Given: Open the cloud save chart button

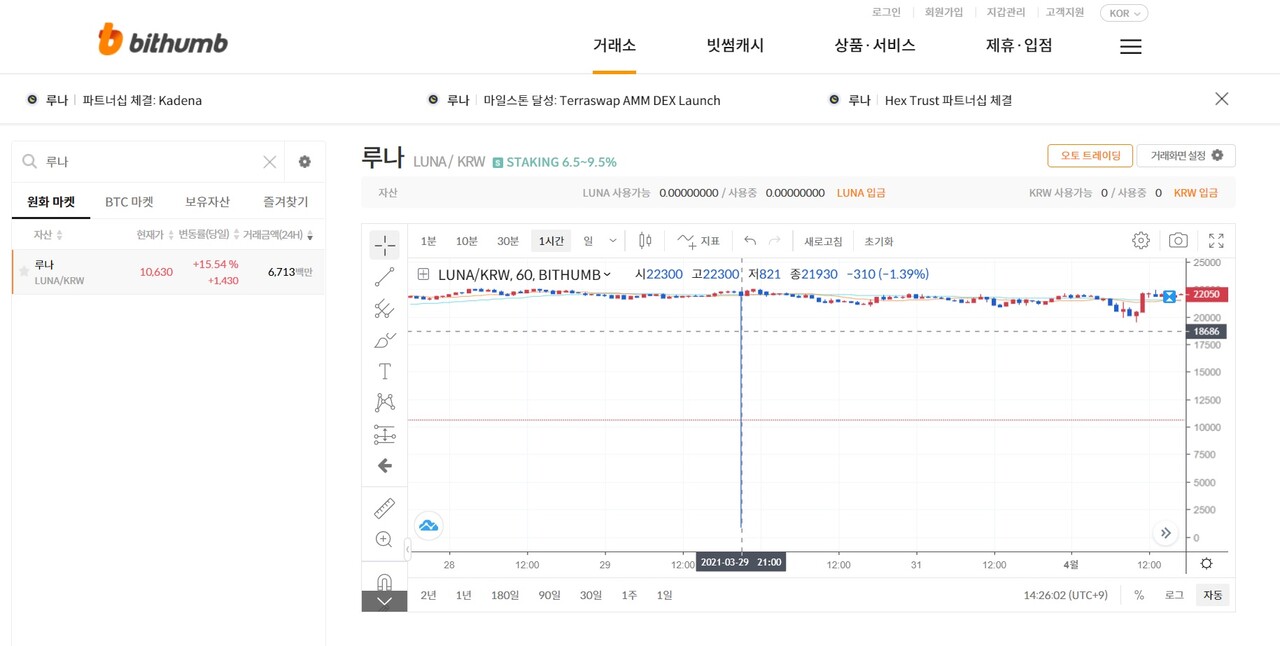Looking at the screenshot, I should (428, 525).
